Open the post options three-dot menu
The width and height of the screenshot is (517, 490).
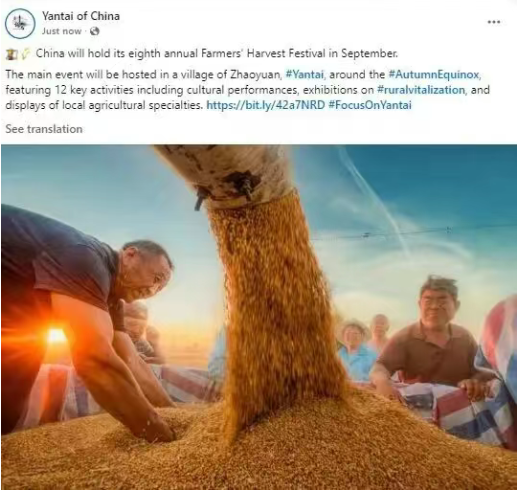(494, 22)
